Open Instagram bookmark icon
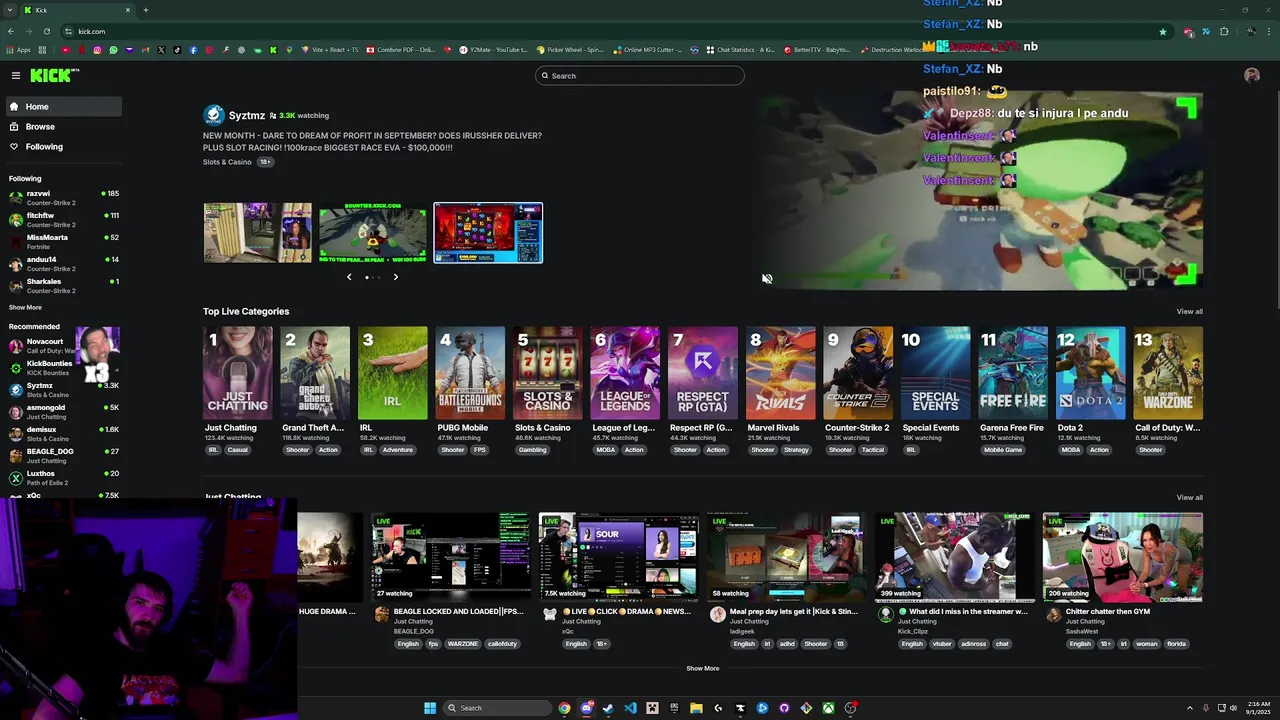The width and height of the screenshot is (1280, 720). [98, 50]
